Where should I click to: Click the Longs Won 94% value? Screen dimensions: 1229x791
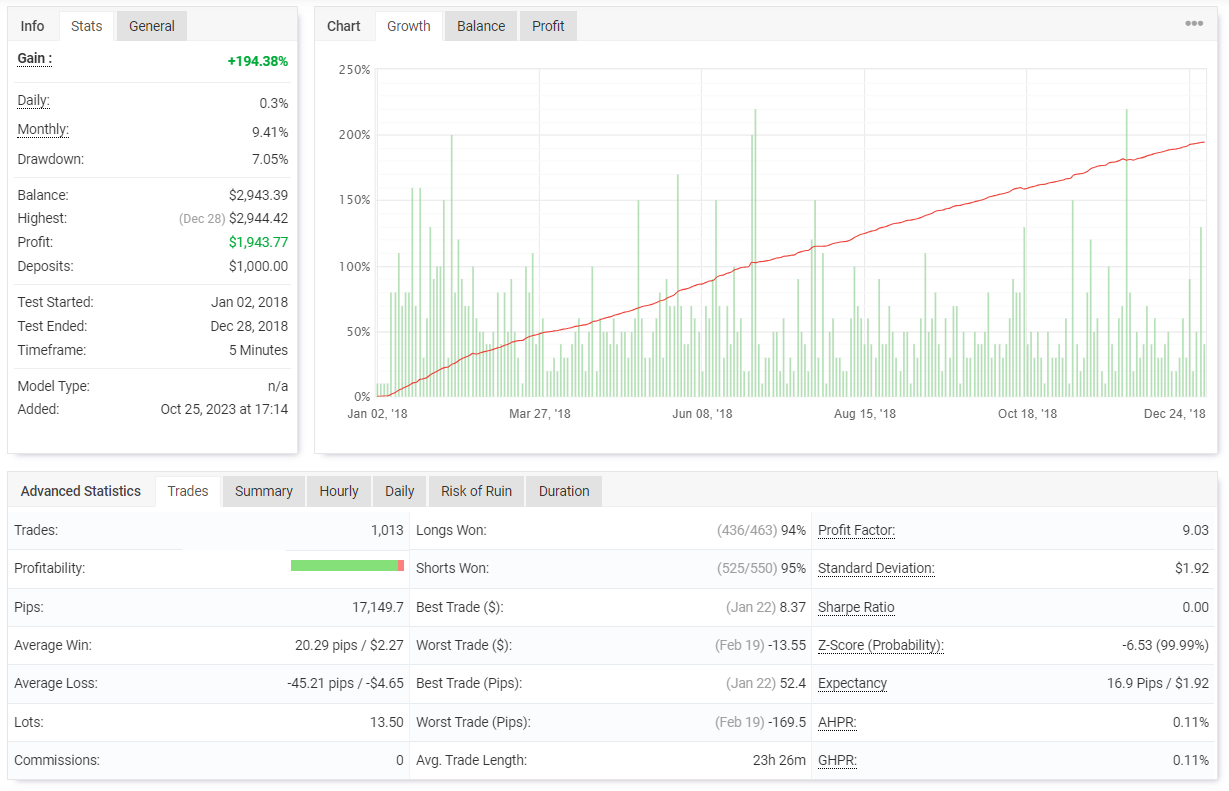(793, 530)
